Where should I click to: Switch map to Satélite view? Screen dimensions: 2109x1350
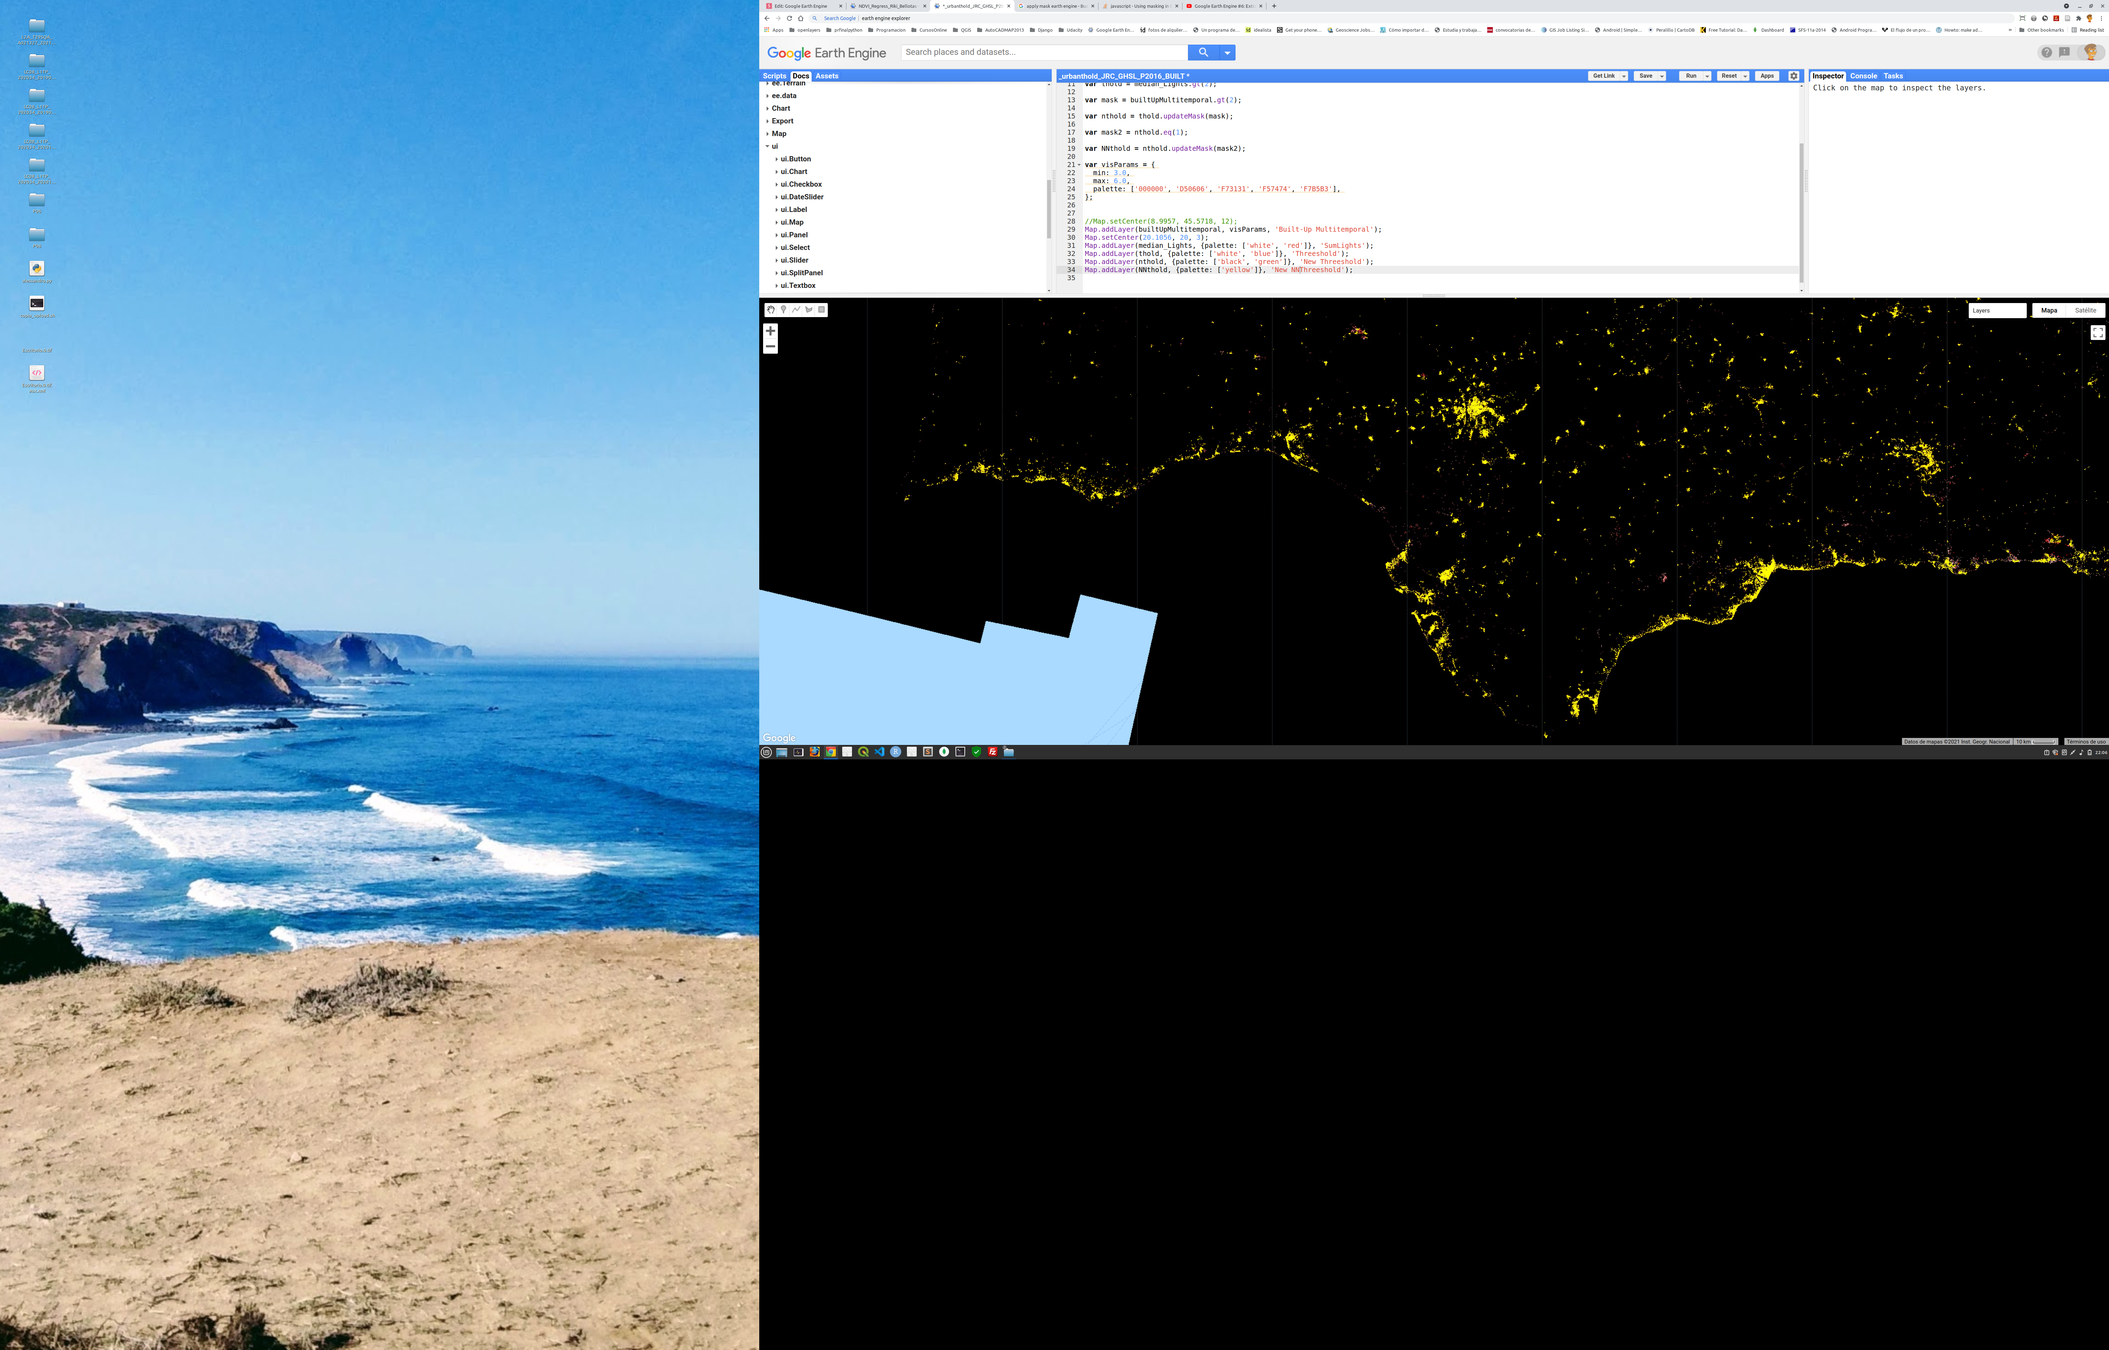2085,310
